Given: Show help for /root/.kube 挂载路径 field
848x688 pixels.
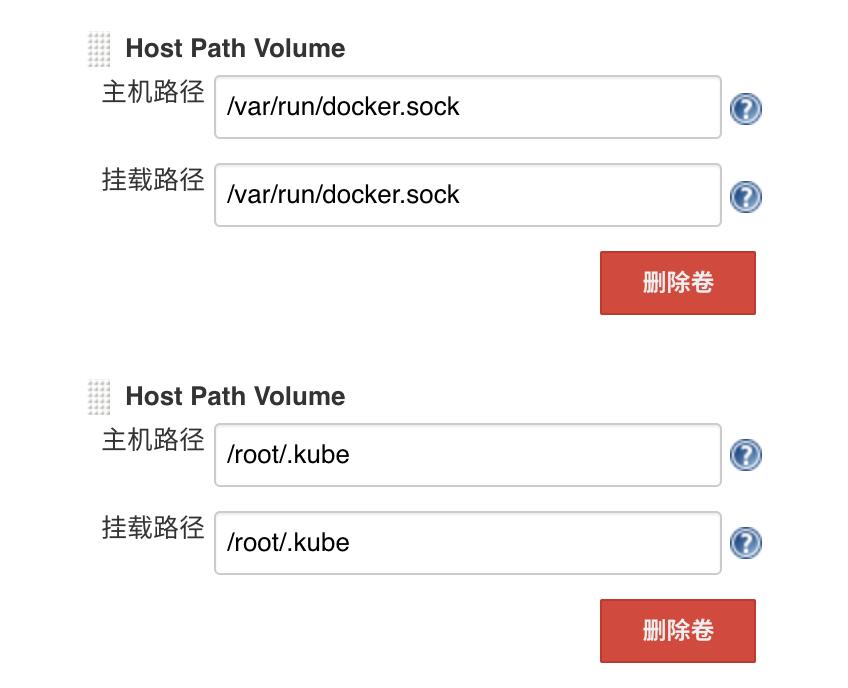Looking at the screenshot, I should 745,543.
